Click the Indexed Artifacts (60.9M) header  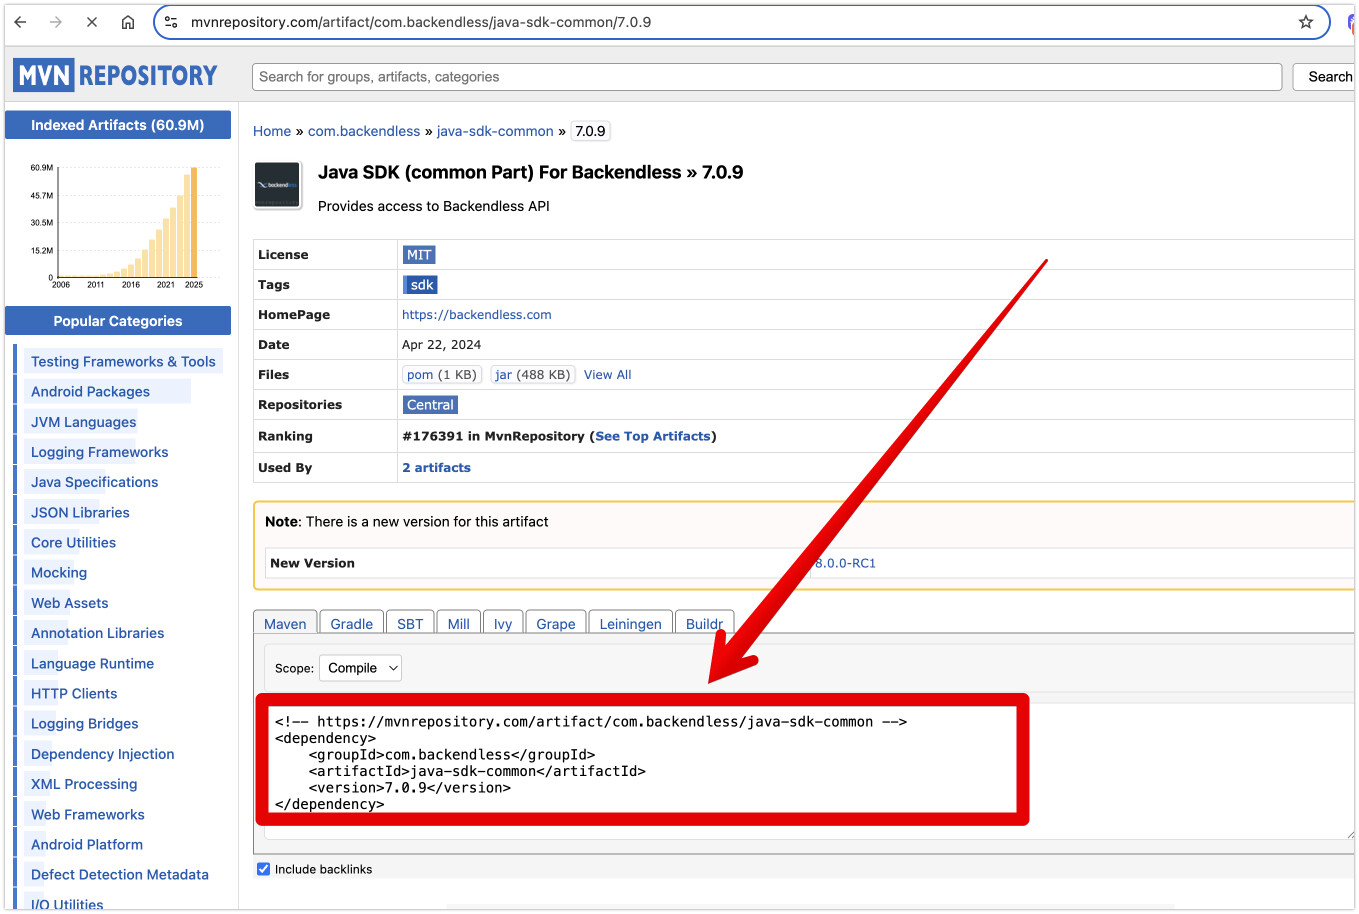[118, 125]
